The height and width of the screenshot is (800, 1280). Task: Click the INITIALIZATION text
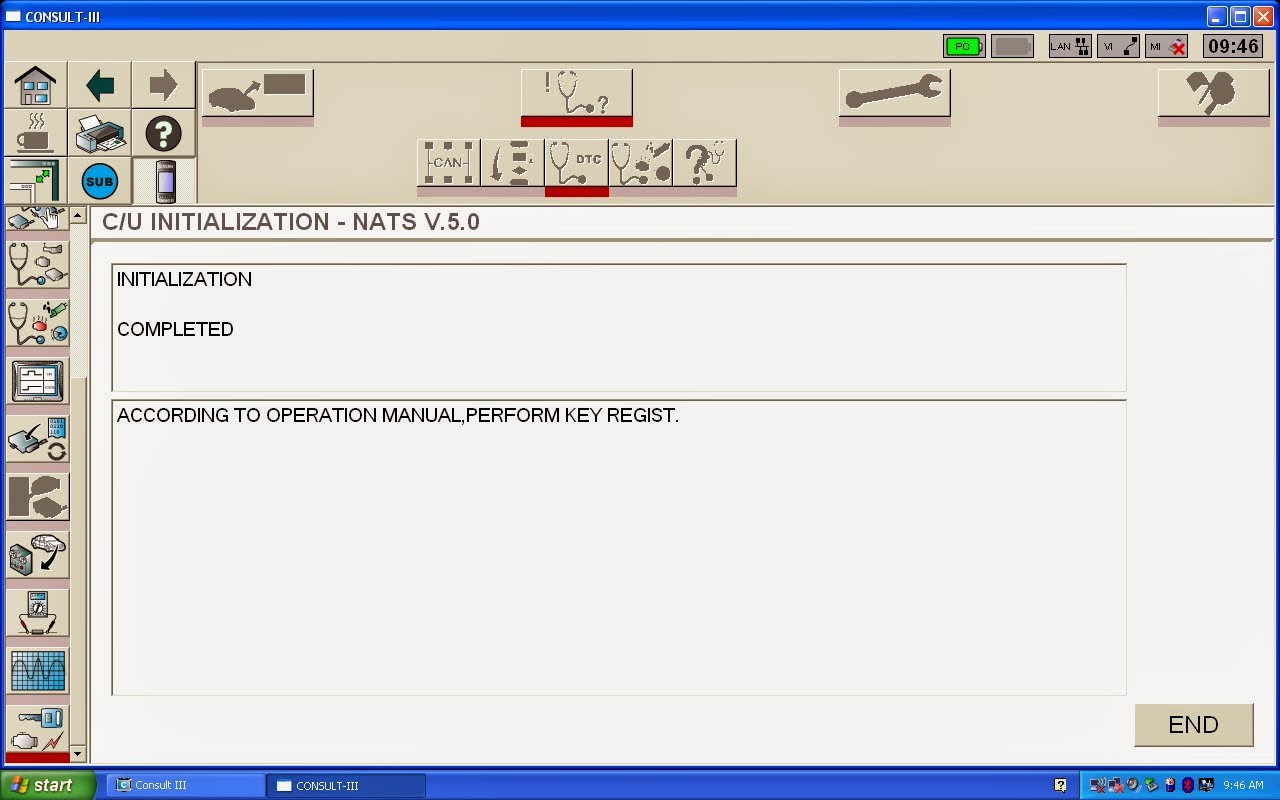coord(184,280)
